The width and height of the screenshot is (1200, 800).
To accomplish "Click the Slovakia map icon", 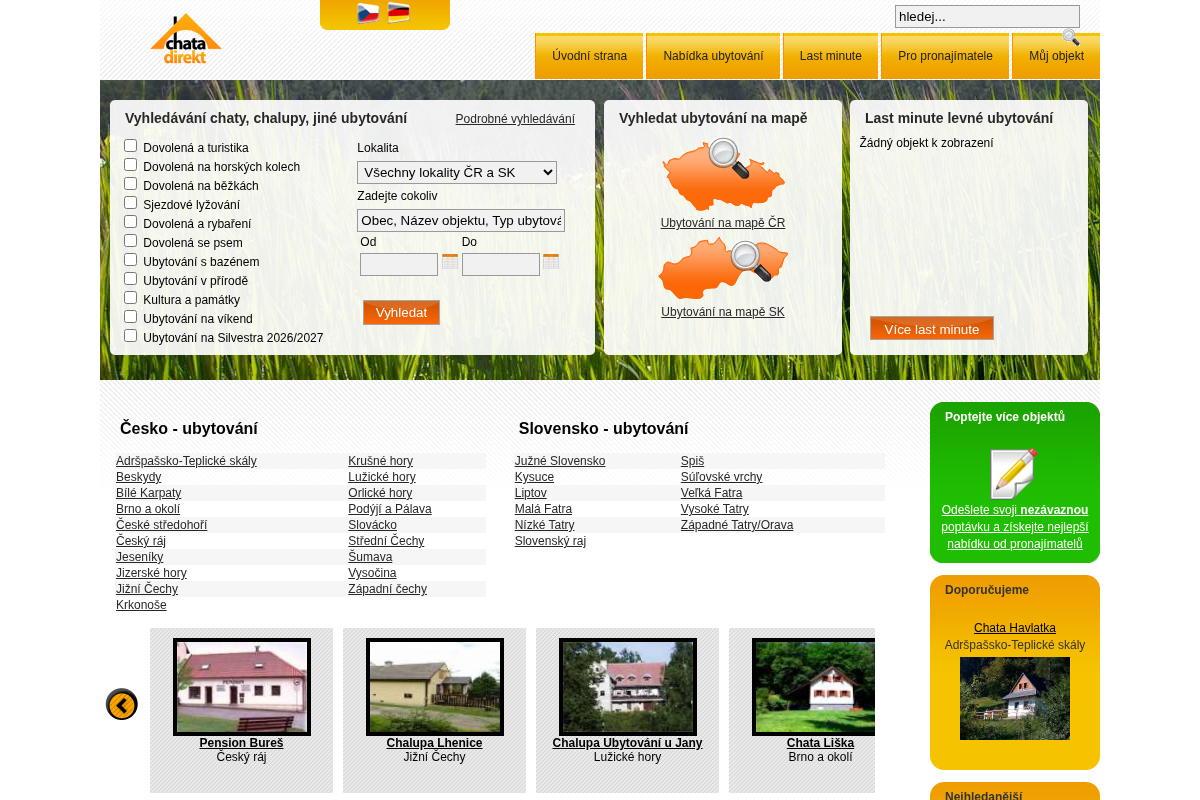I will pyautogui.click(x=723, y=268).
